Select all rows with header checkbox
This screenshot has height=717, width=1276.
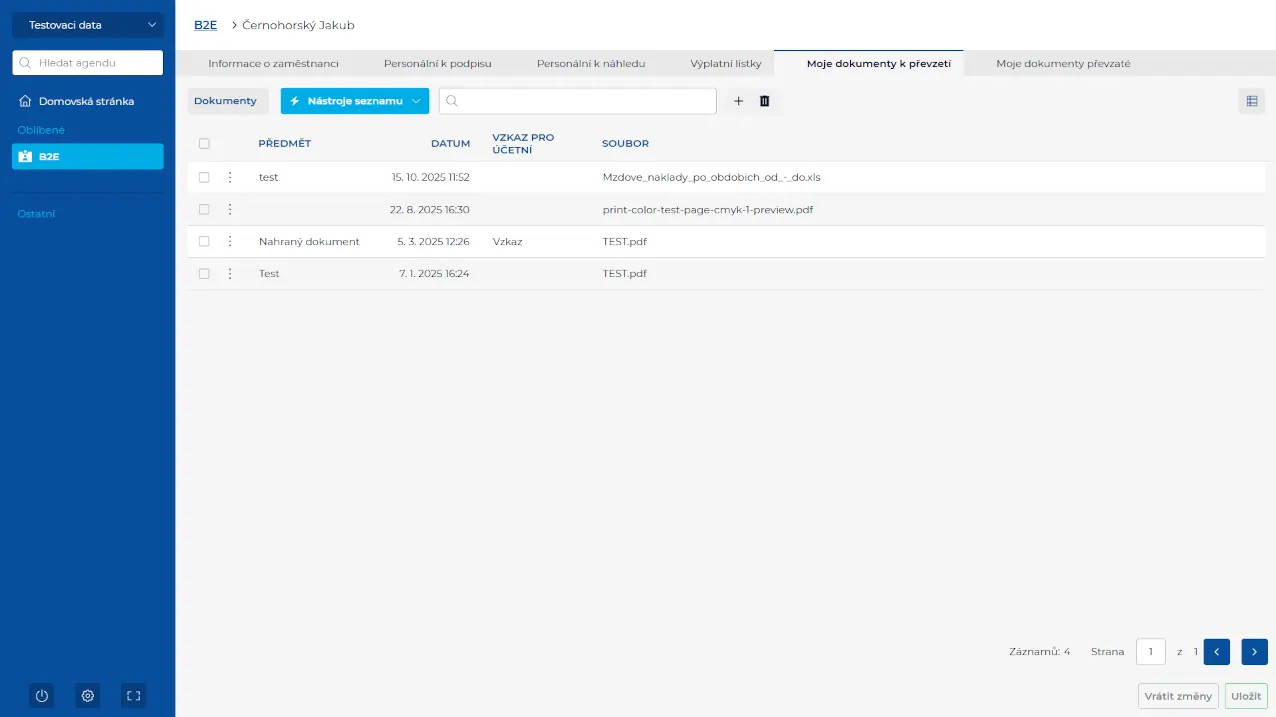click(204, 144)
